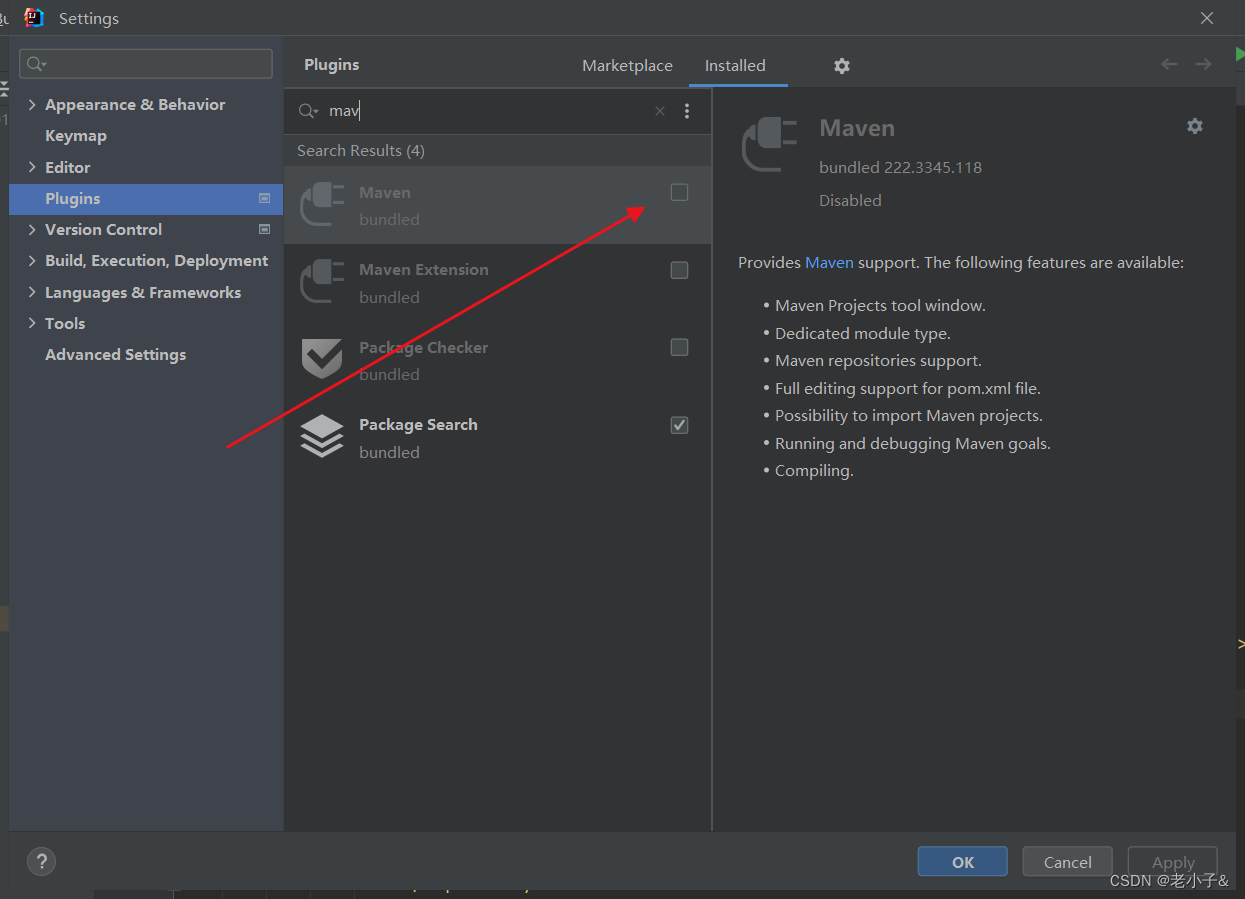Open Maven plugin settings gear in detail pane
Image resolution: width=1245 pixels, height=899 pixels.
click(1195, 126)
